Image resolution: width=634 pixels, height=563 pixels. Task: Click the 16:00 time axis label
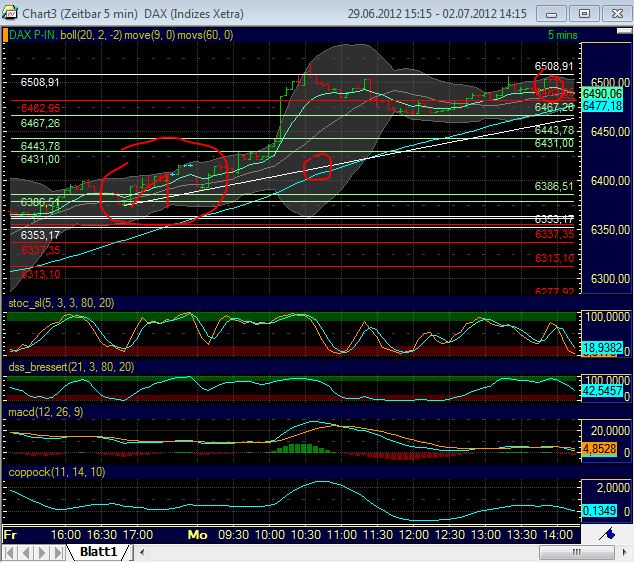66,535
